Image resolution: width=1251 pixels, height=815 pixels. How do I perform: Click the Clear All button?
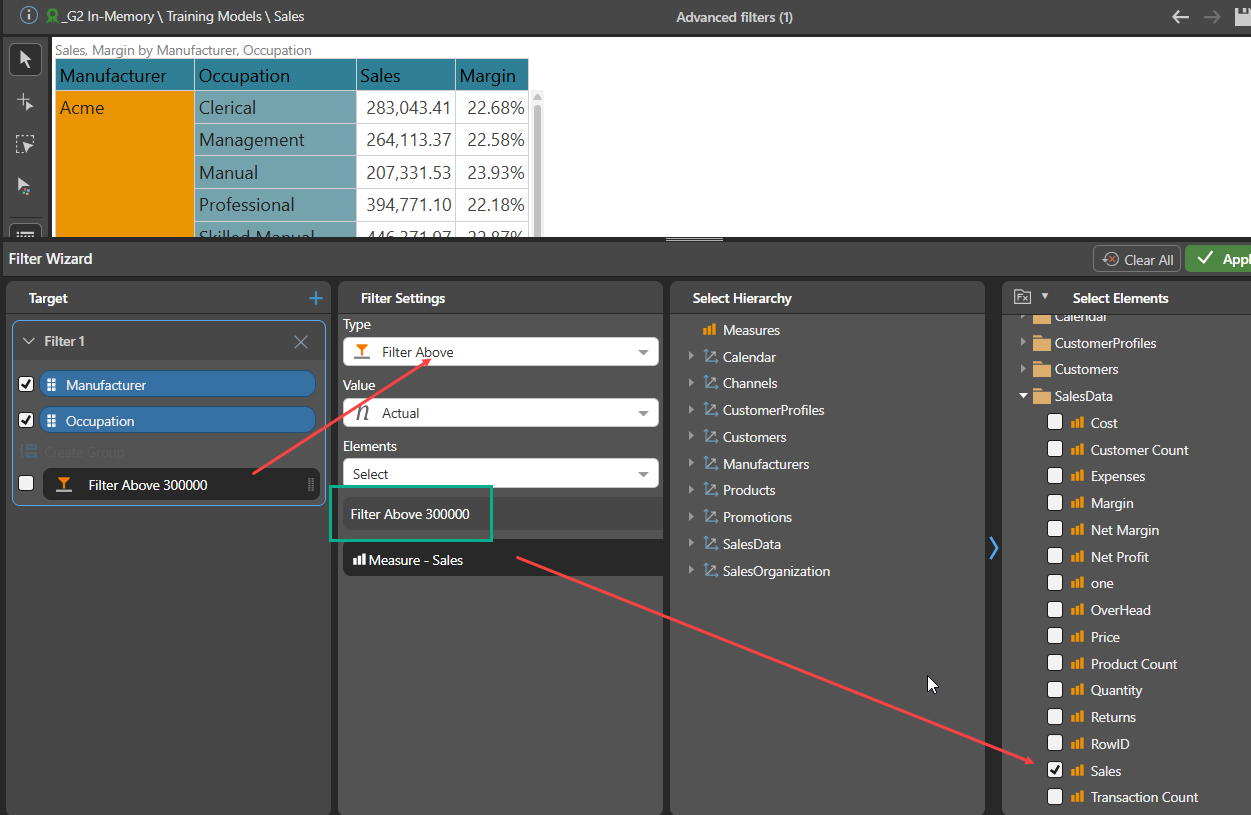[1137, 260]
